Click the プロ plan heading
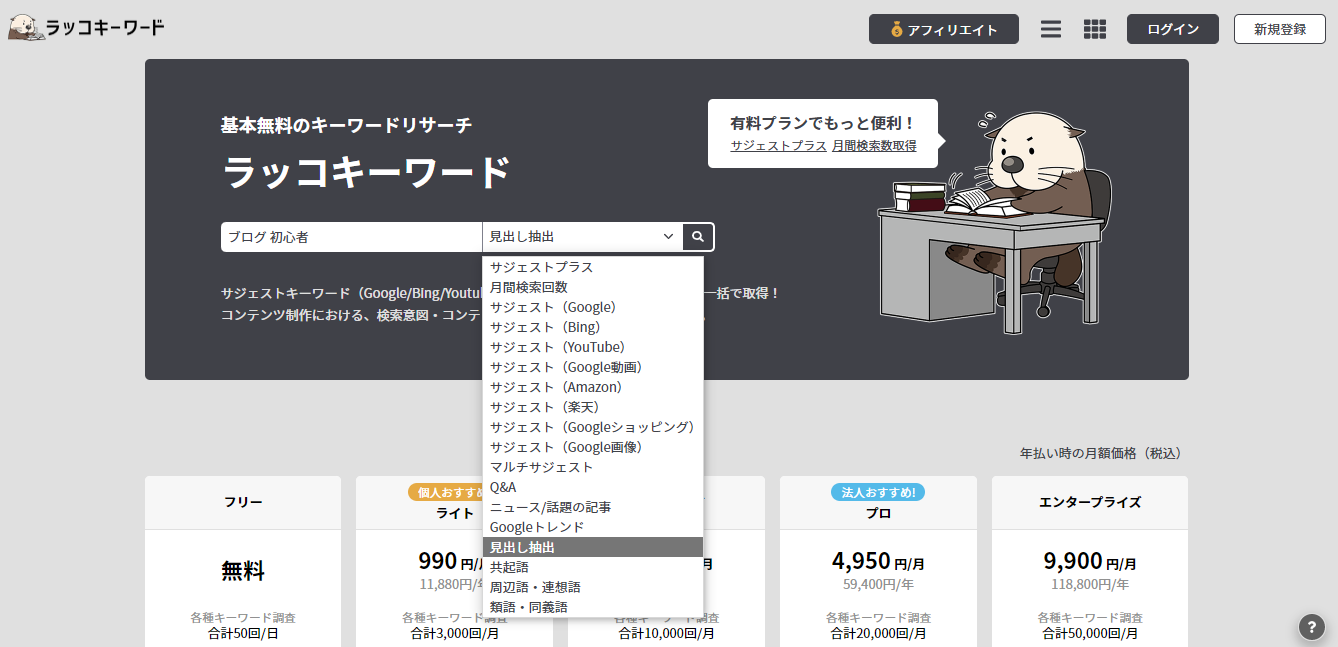Screen dimensions: 1338x647 (878, 513)
